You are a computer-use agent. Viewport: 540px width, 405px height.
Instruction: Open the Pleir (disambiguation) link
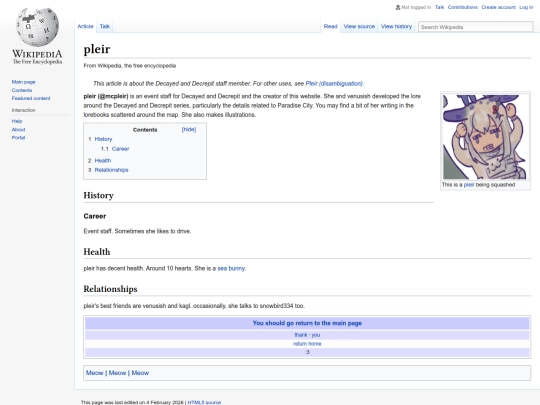(334, 84)
